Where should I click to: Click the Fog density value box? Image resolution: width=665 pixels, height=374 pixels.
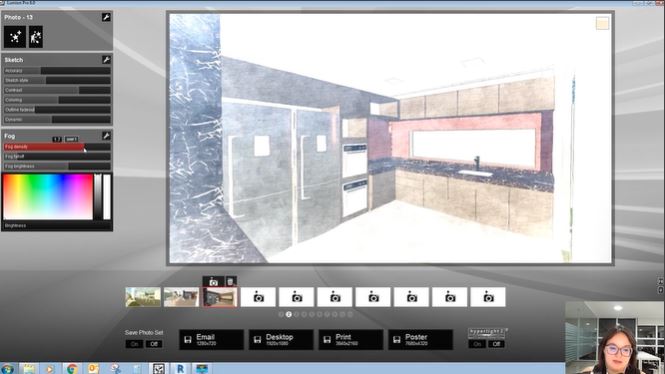[57, 139]
